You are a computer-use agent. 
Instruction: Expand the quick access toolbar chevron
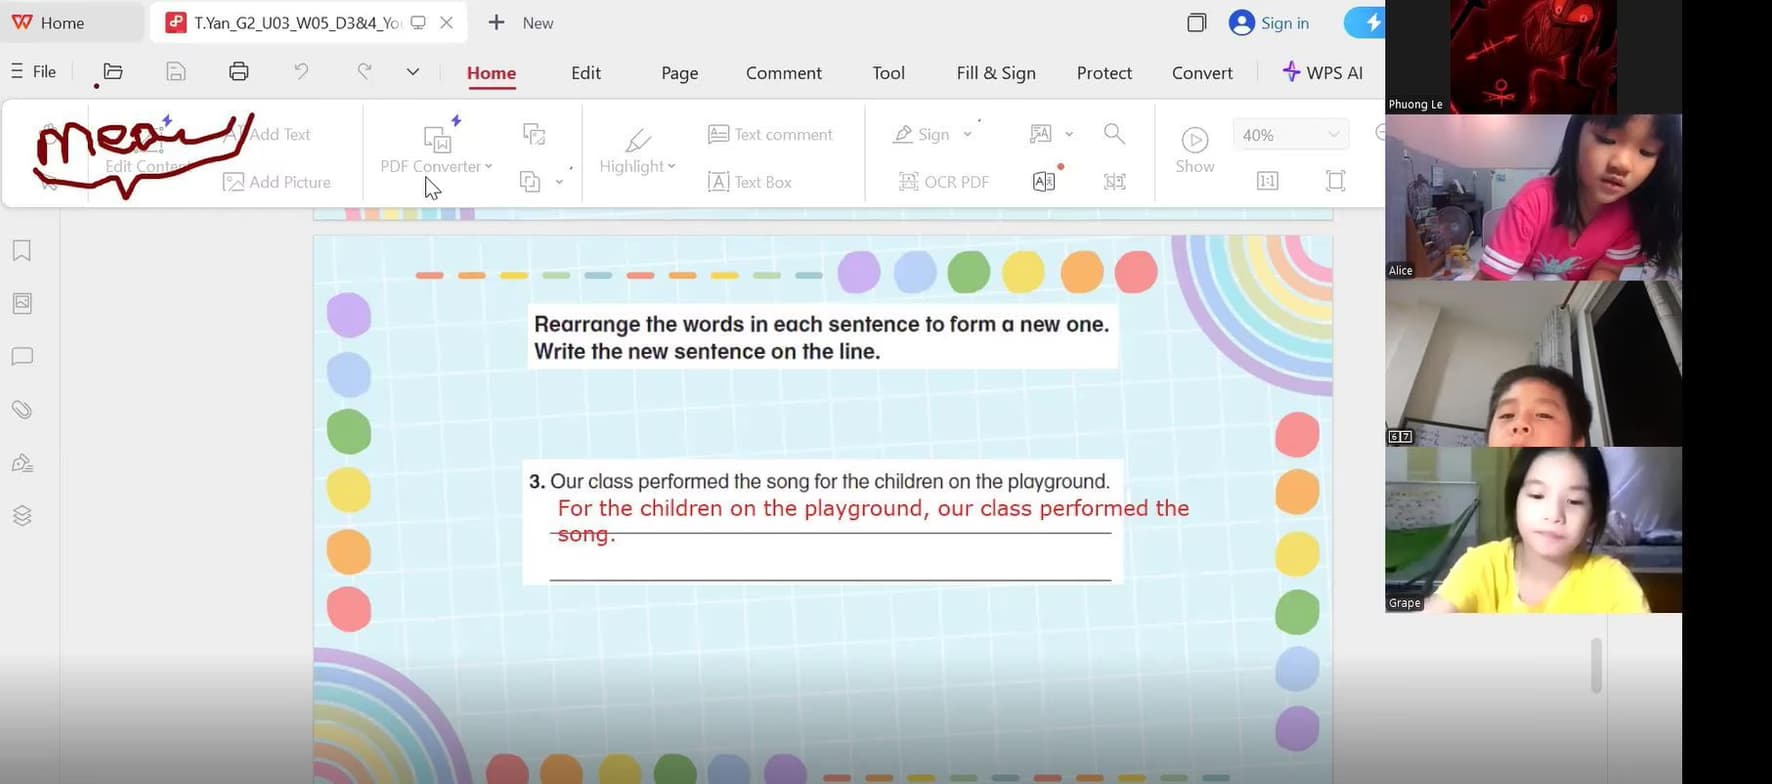click(412, 72)
